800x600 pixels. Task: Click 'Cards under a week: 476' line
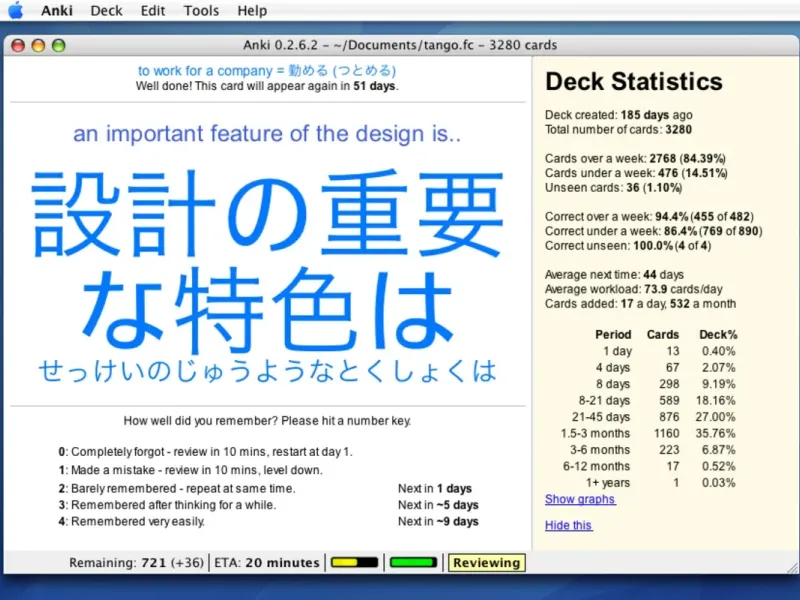coord(636,173)
